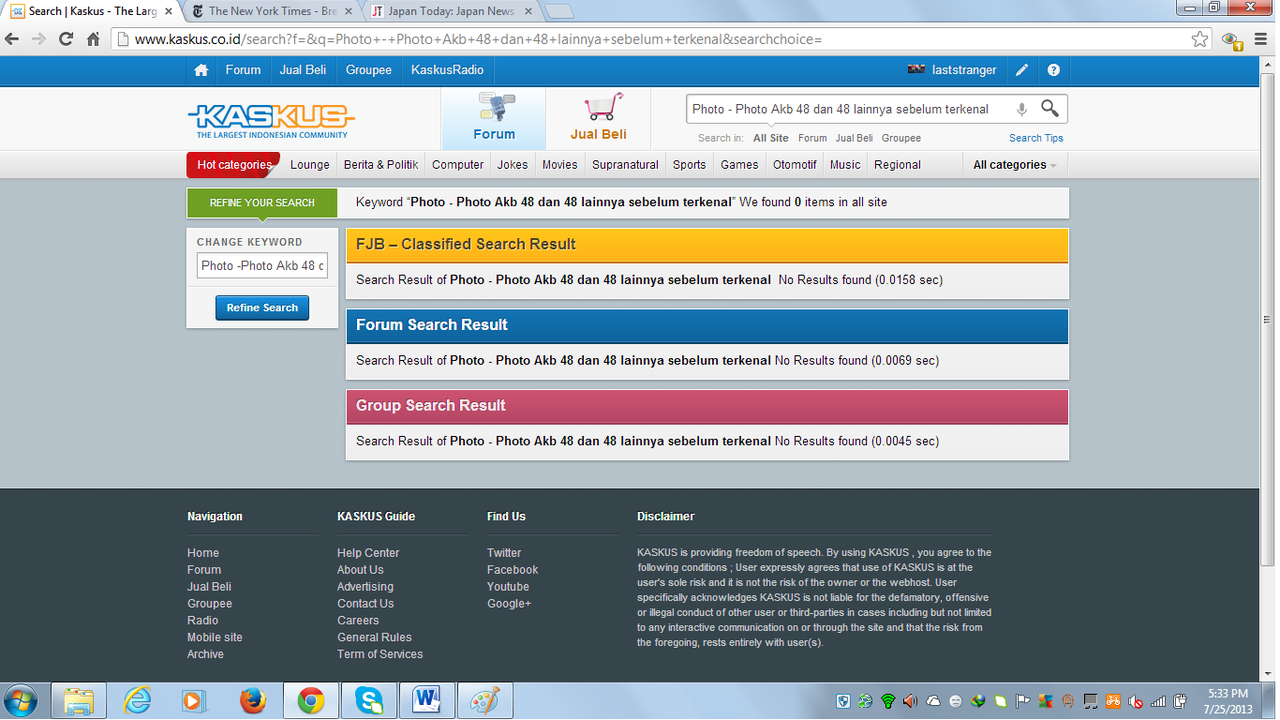Open the New York Times tab
The image size is (1280, 720).
click(x=270, y=11)
